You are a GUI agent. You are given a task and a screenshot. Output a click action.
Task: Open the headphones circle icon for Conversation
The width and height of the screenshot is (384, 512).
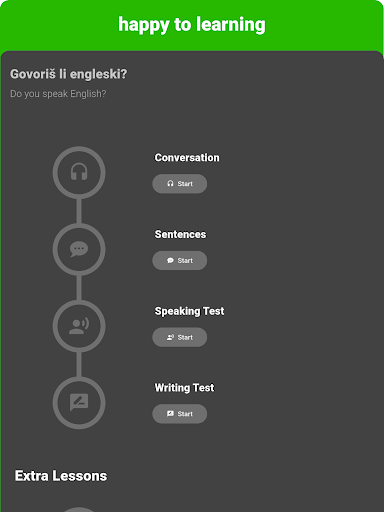pos(79,173)
